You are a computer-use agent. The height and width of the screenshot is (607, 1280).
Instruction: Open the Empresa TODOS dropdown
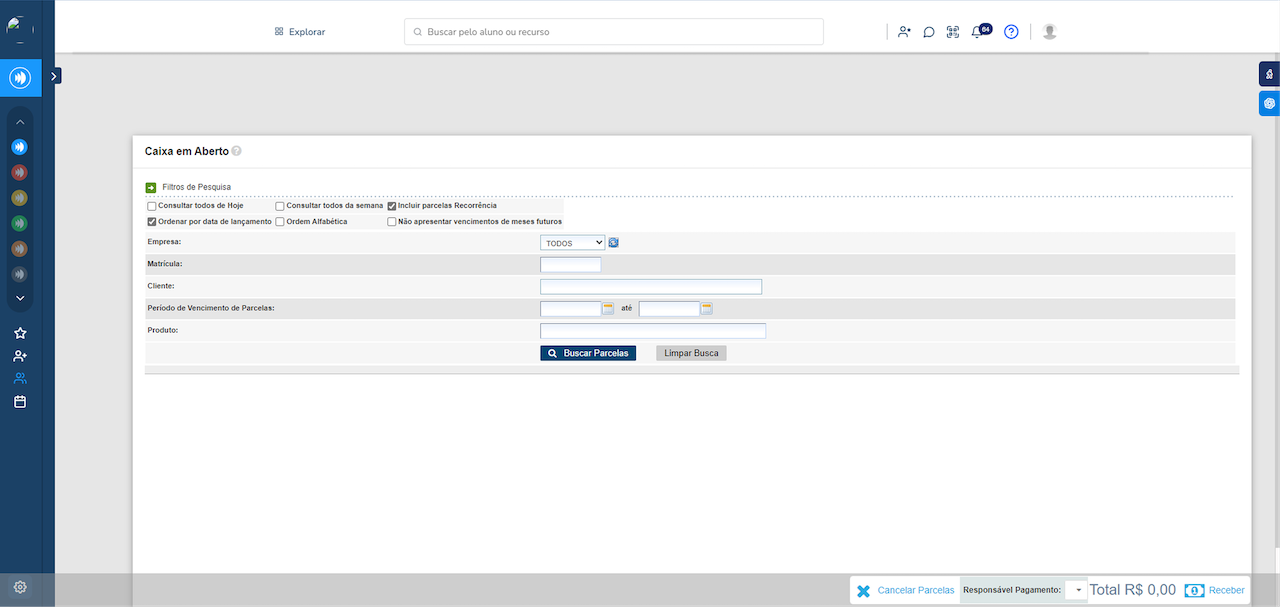click(x=572, y=243)
